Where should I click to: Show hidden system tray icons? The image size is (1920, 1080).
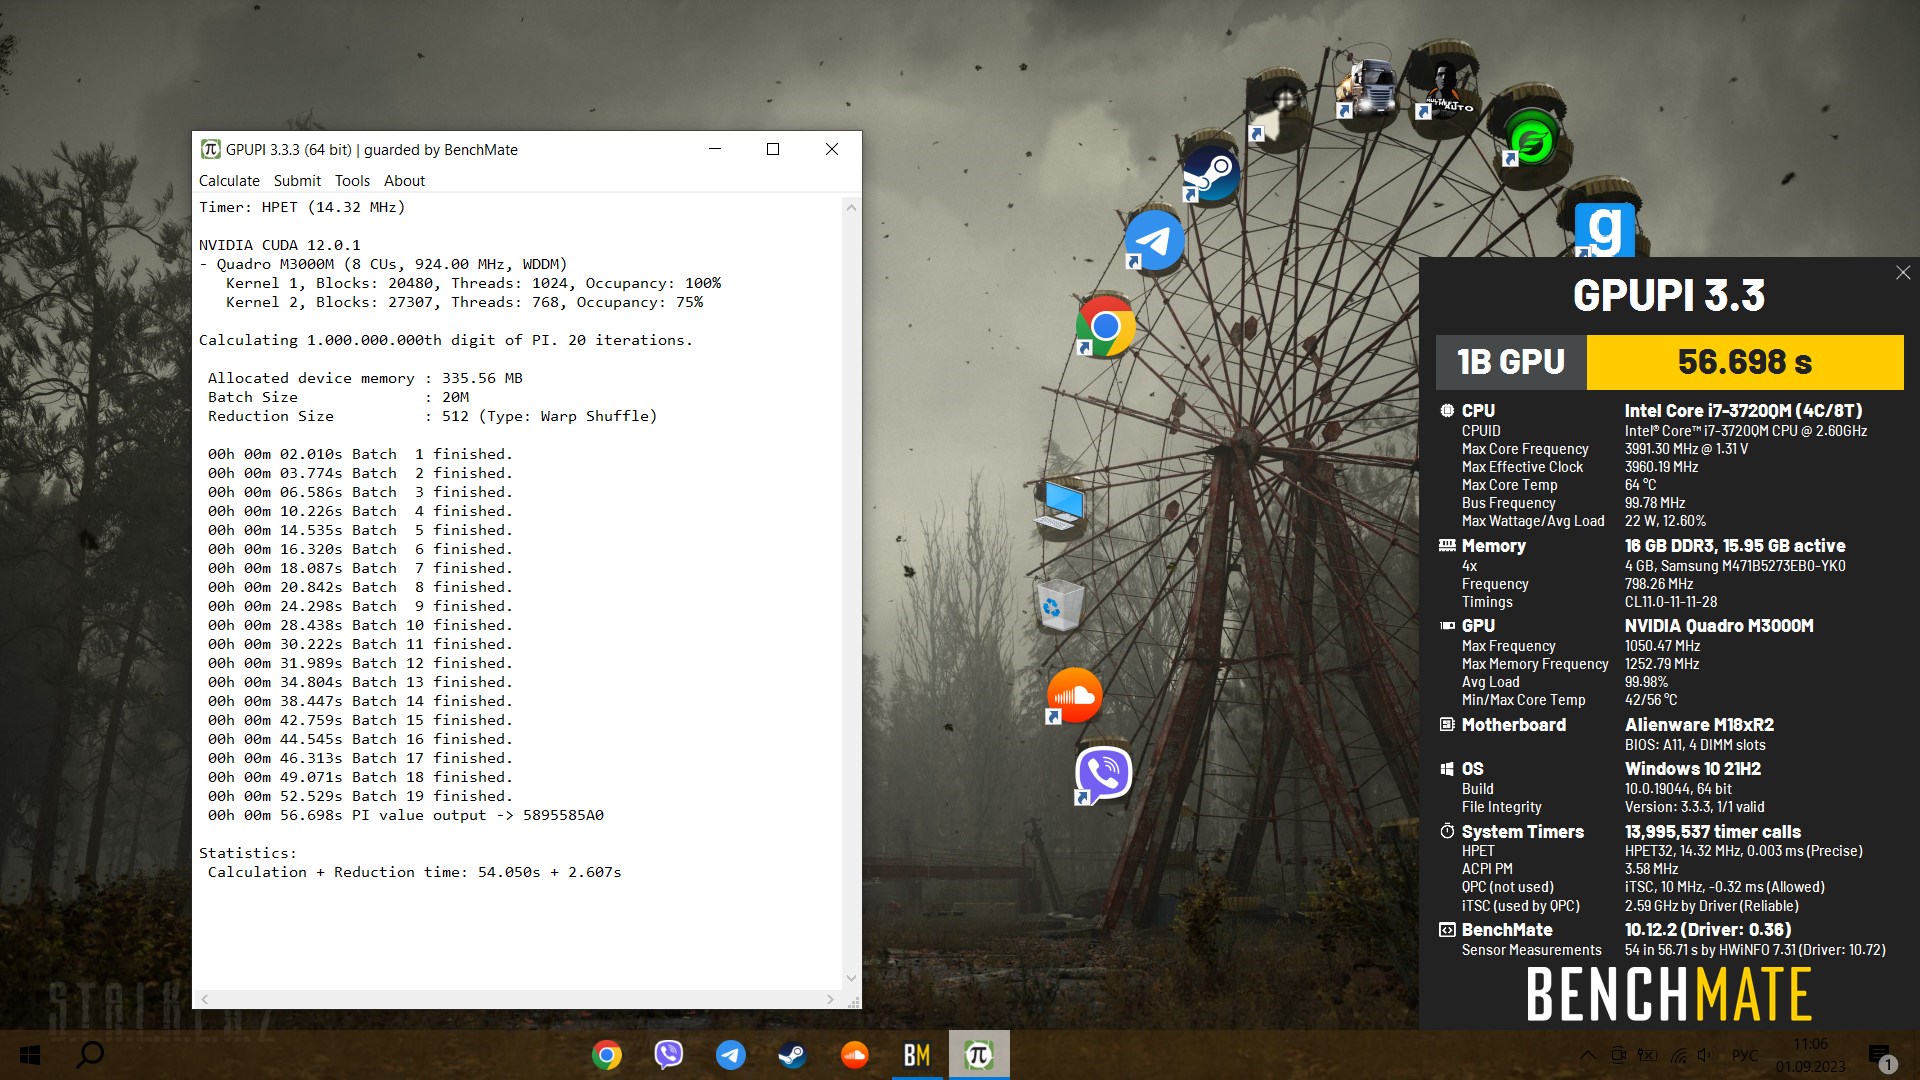coord(1588,1055)
